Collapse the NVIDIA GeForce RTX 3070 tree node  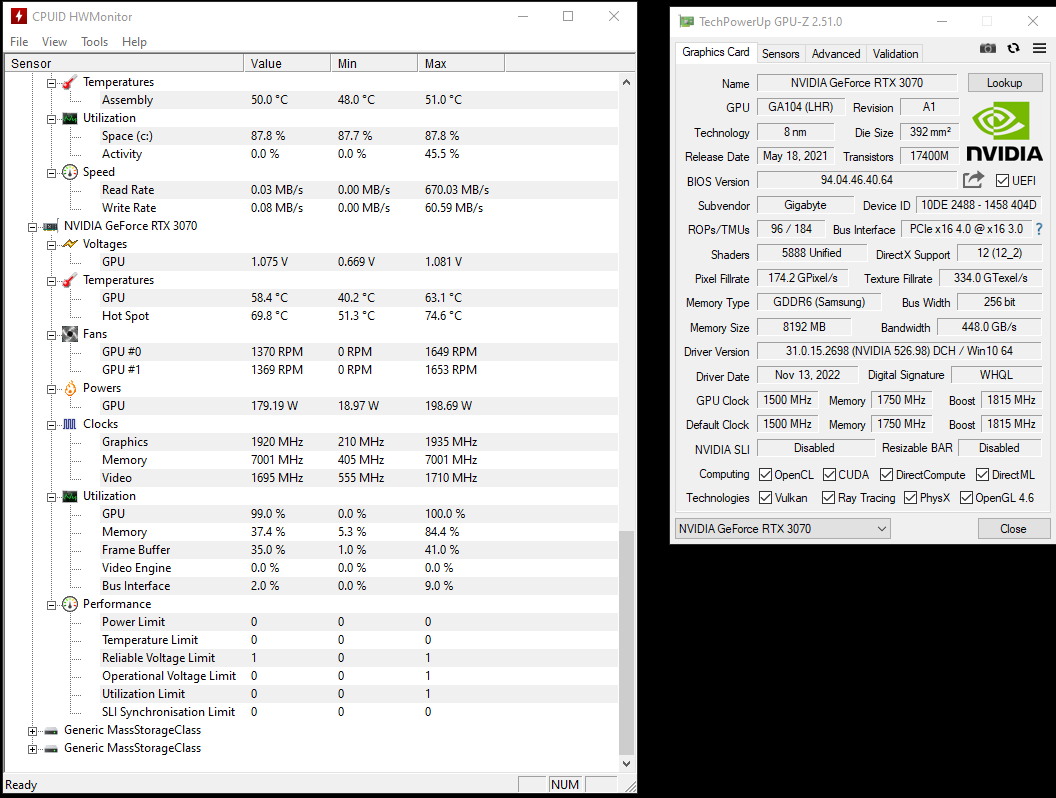click(32, 227)
